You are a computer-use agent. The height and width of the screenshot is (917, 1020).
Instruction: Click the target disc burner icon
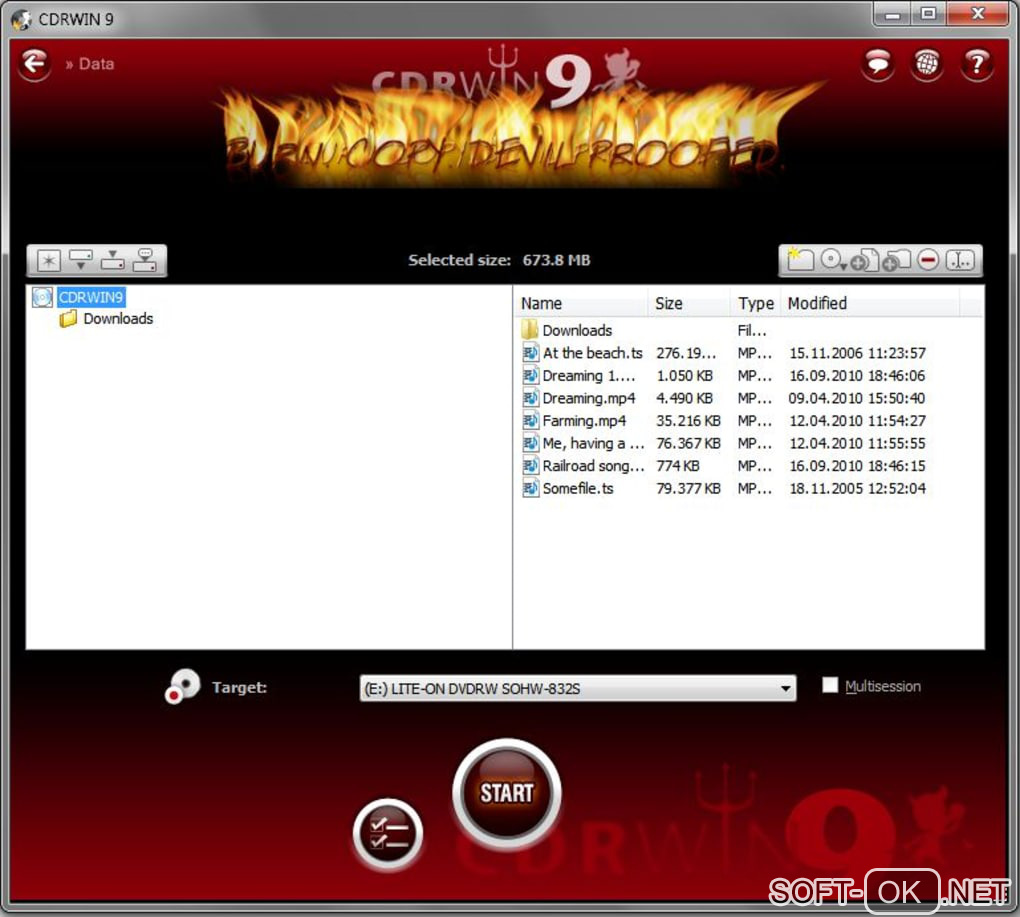tap(182, 686)
